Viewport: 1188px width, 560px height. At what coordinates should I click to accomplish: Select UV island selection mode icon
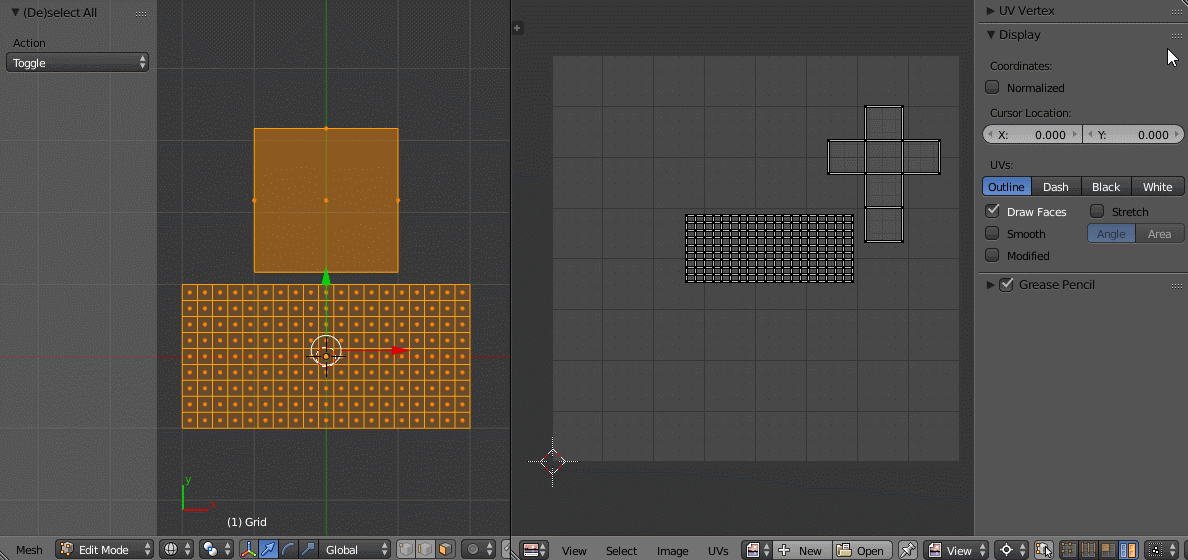pos(1129,550)
